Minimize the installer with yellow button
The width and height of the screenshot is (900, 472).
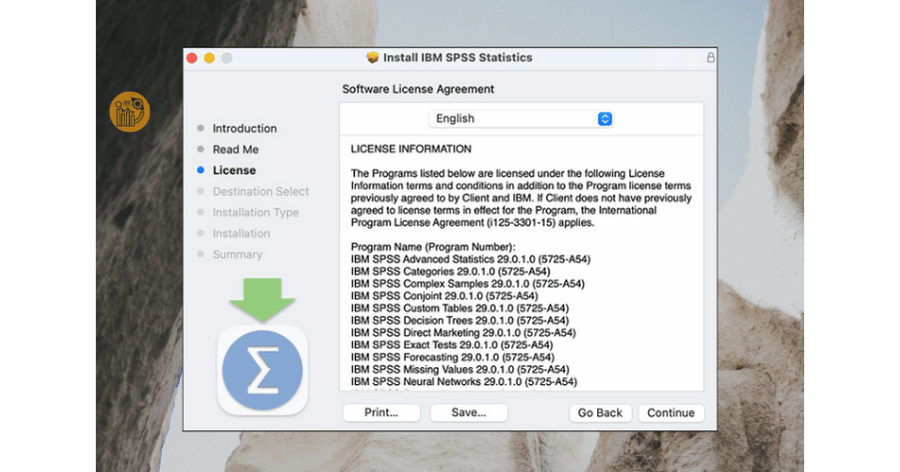209,58
